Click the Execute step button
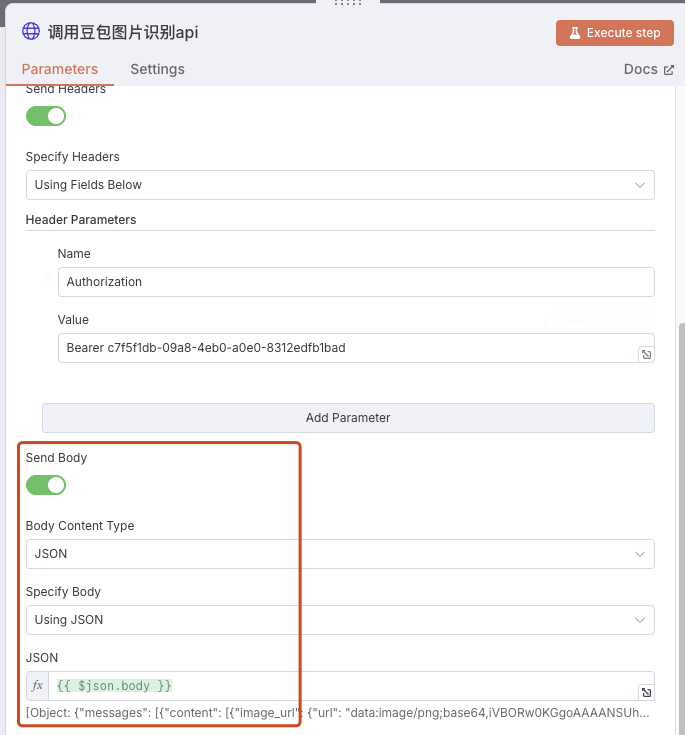This screenshot has height=735, width=685. point(615,33)
